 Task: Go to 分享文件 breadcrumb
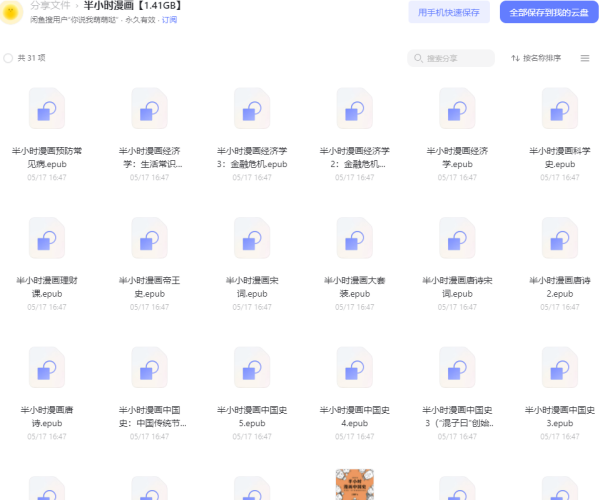[50, 6]
